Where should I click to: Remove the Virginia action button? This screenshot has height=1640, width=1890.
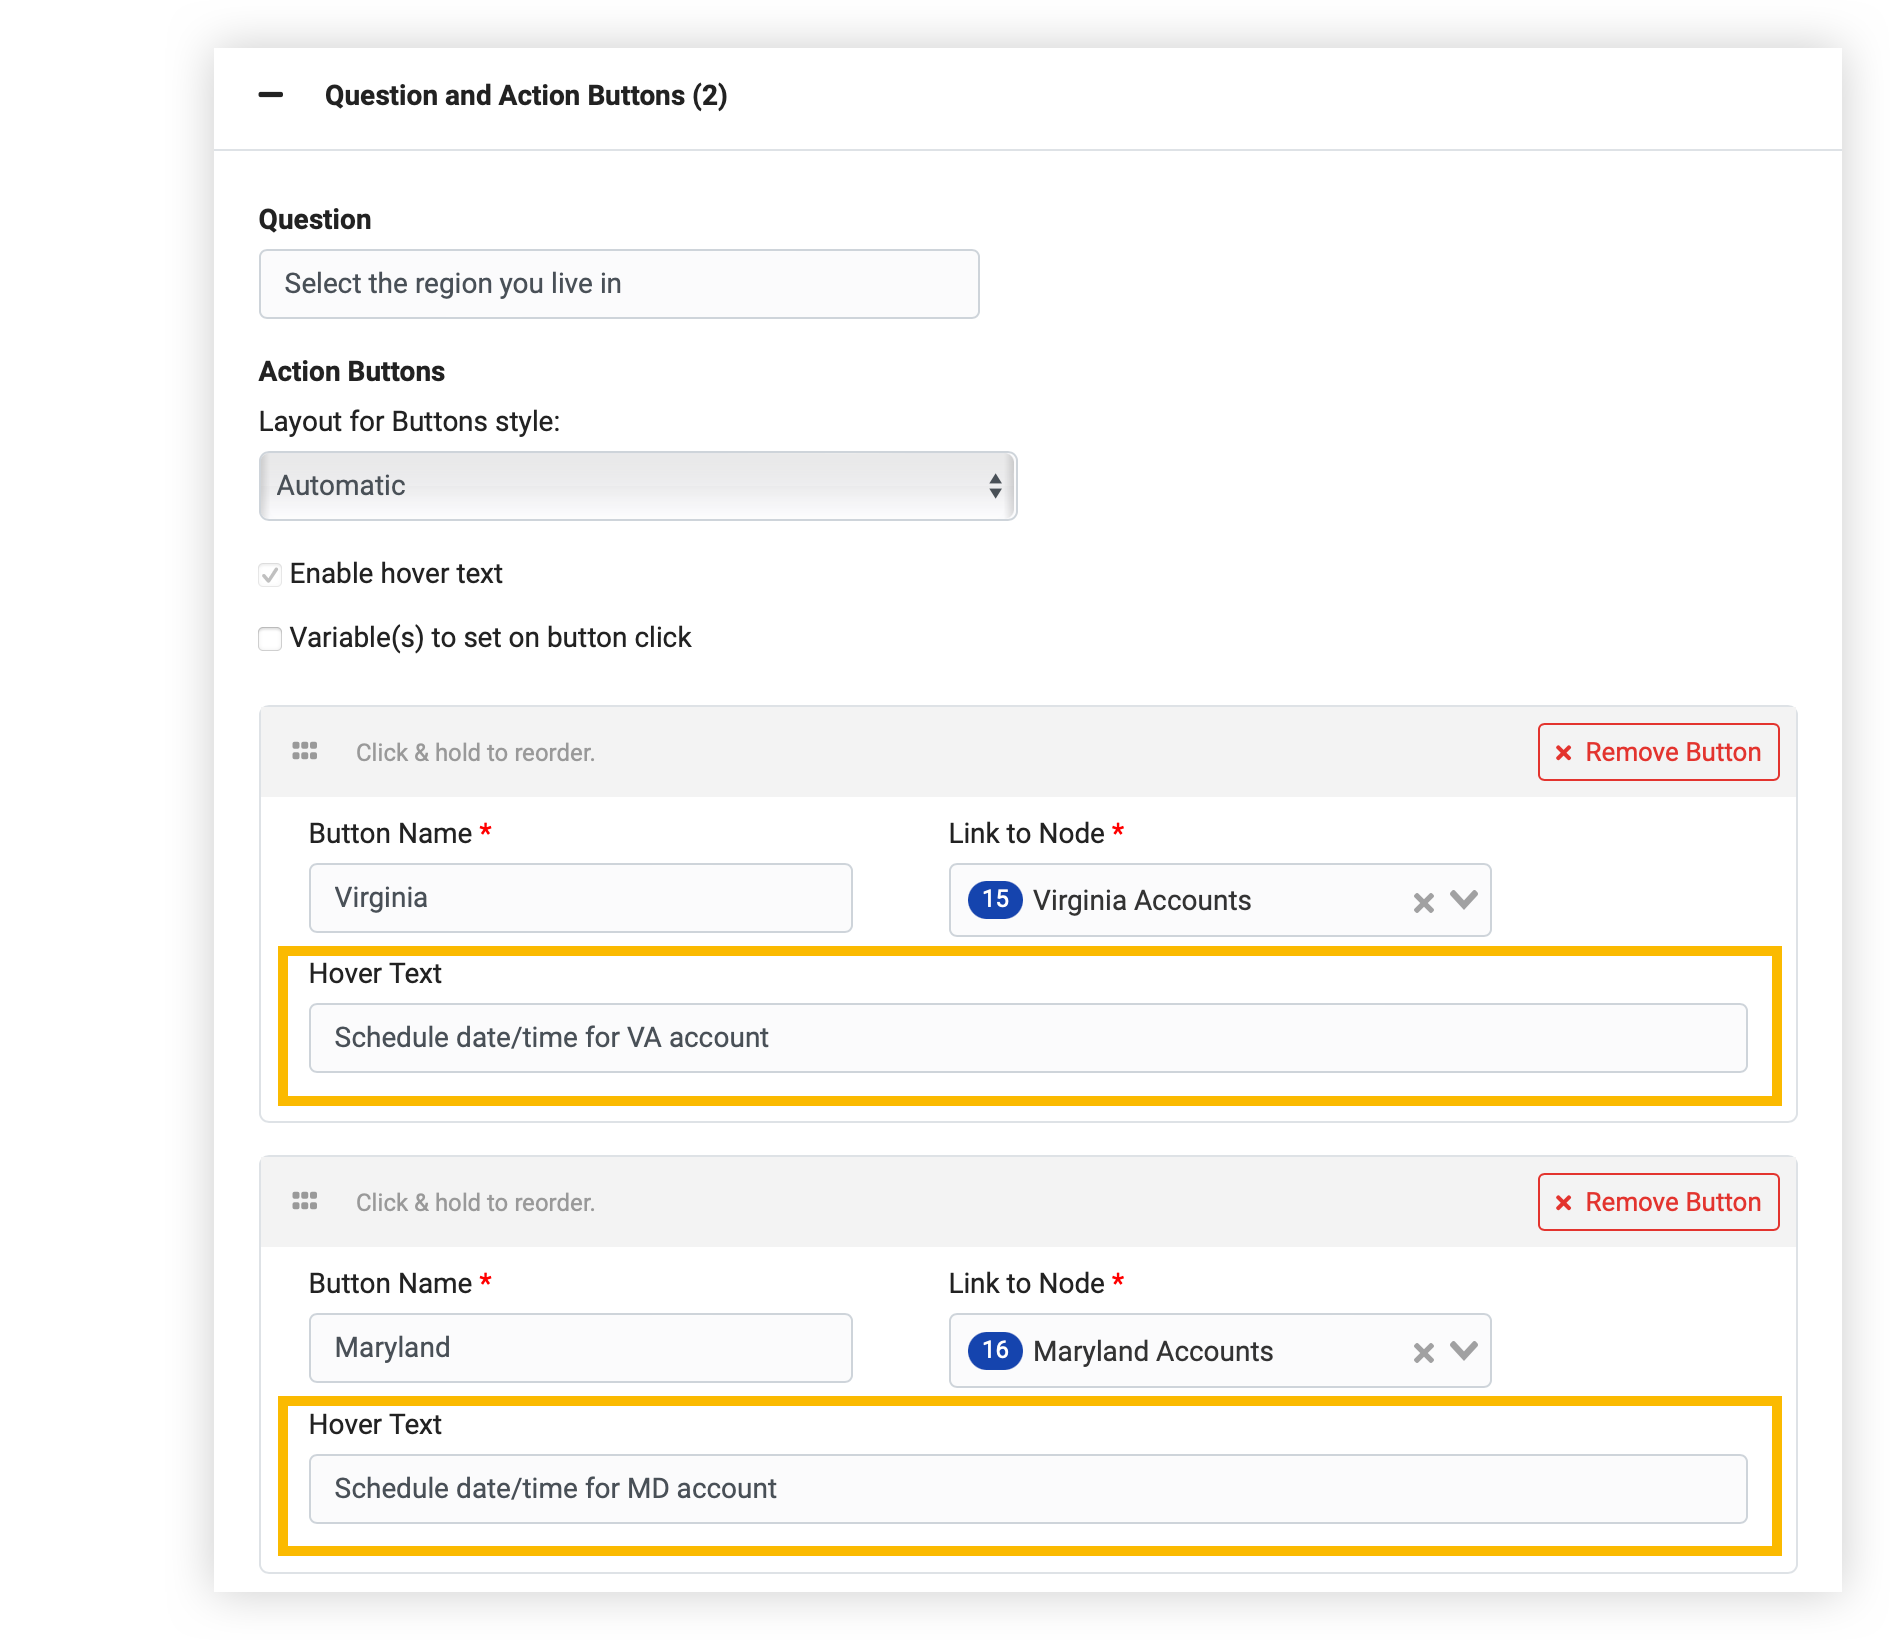coord(1657,752)
